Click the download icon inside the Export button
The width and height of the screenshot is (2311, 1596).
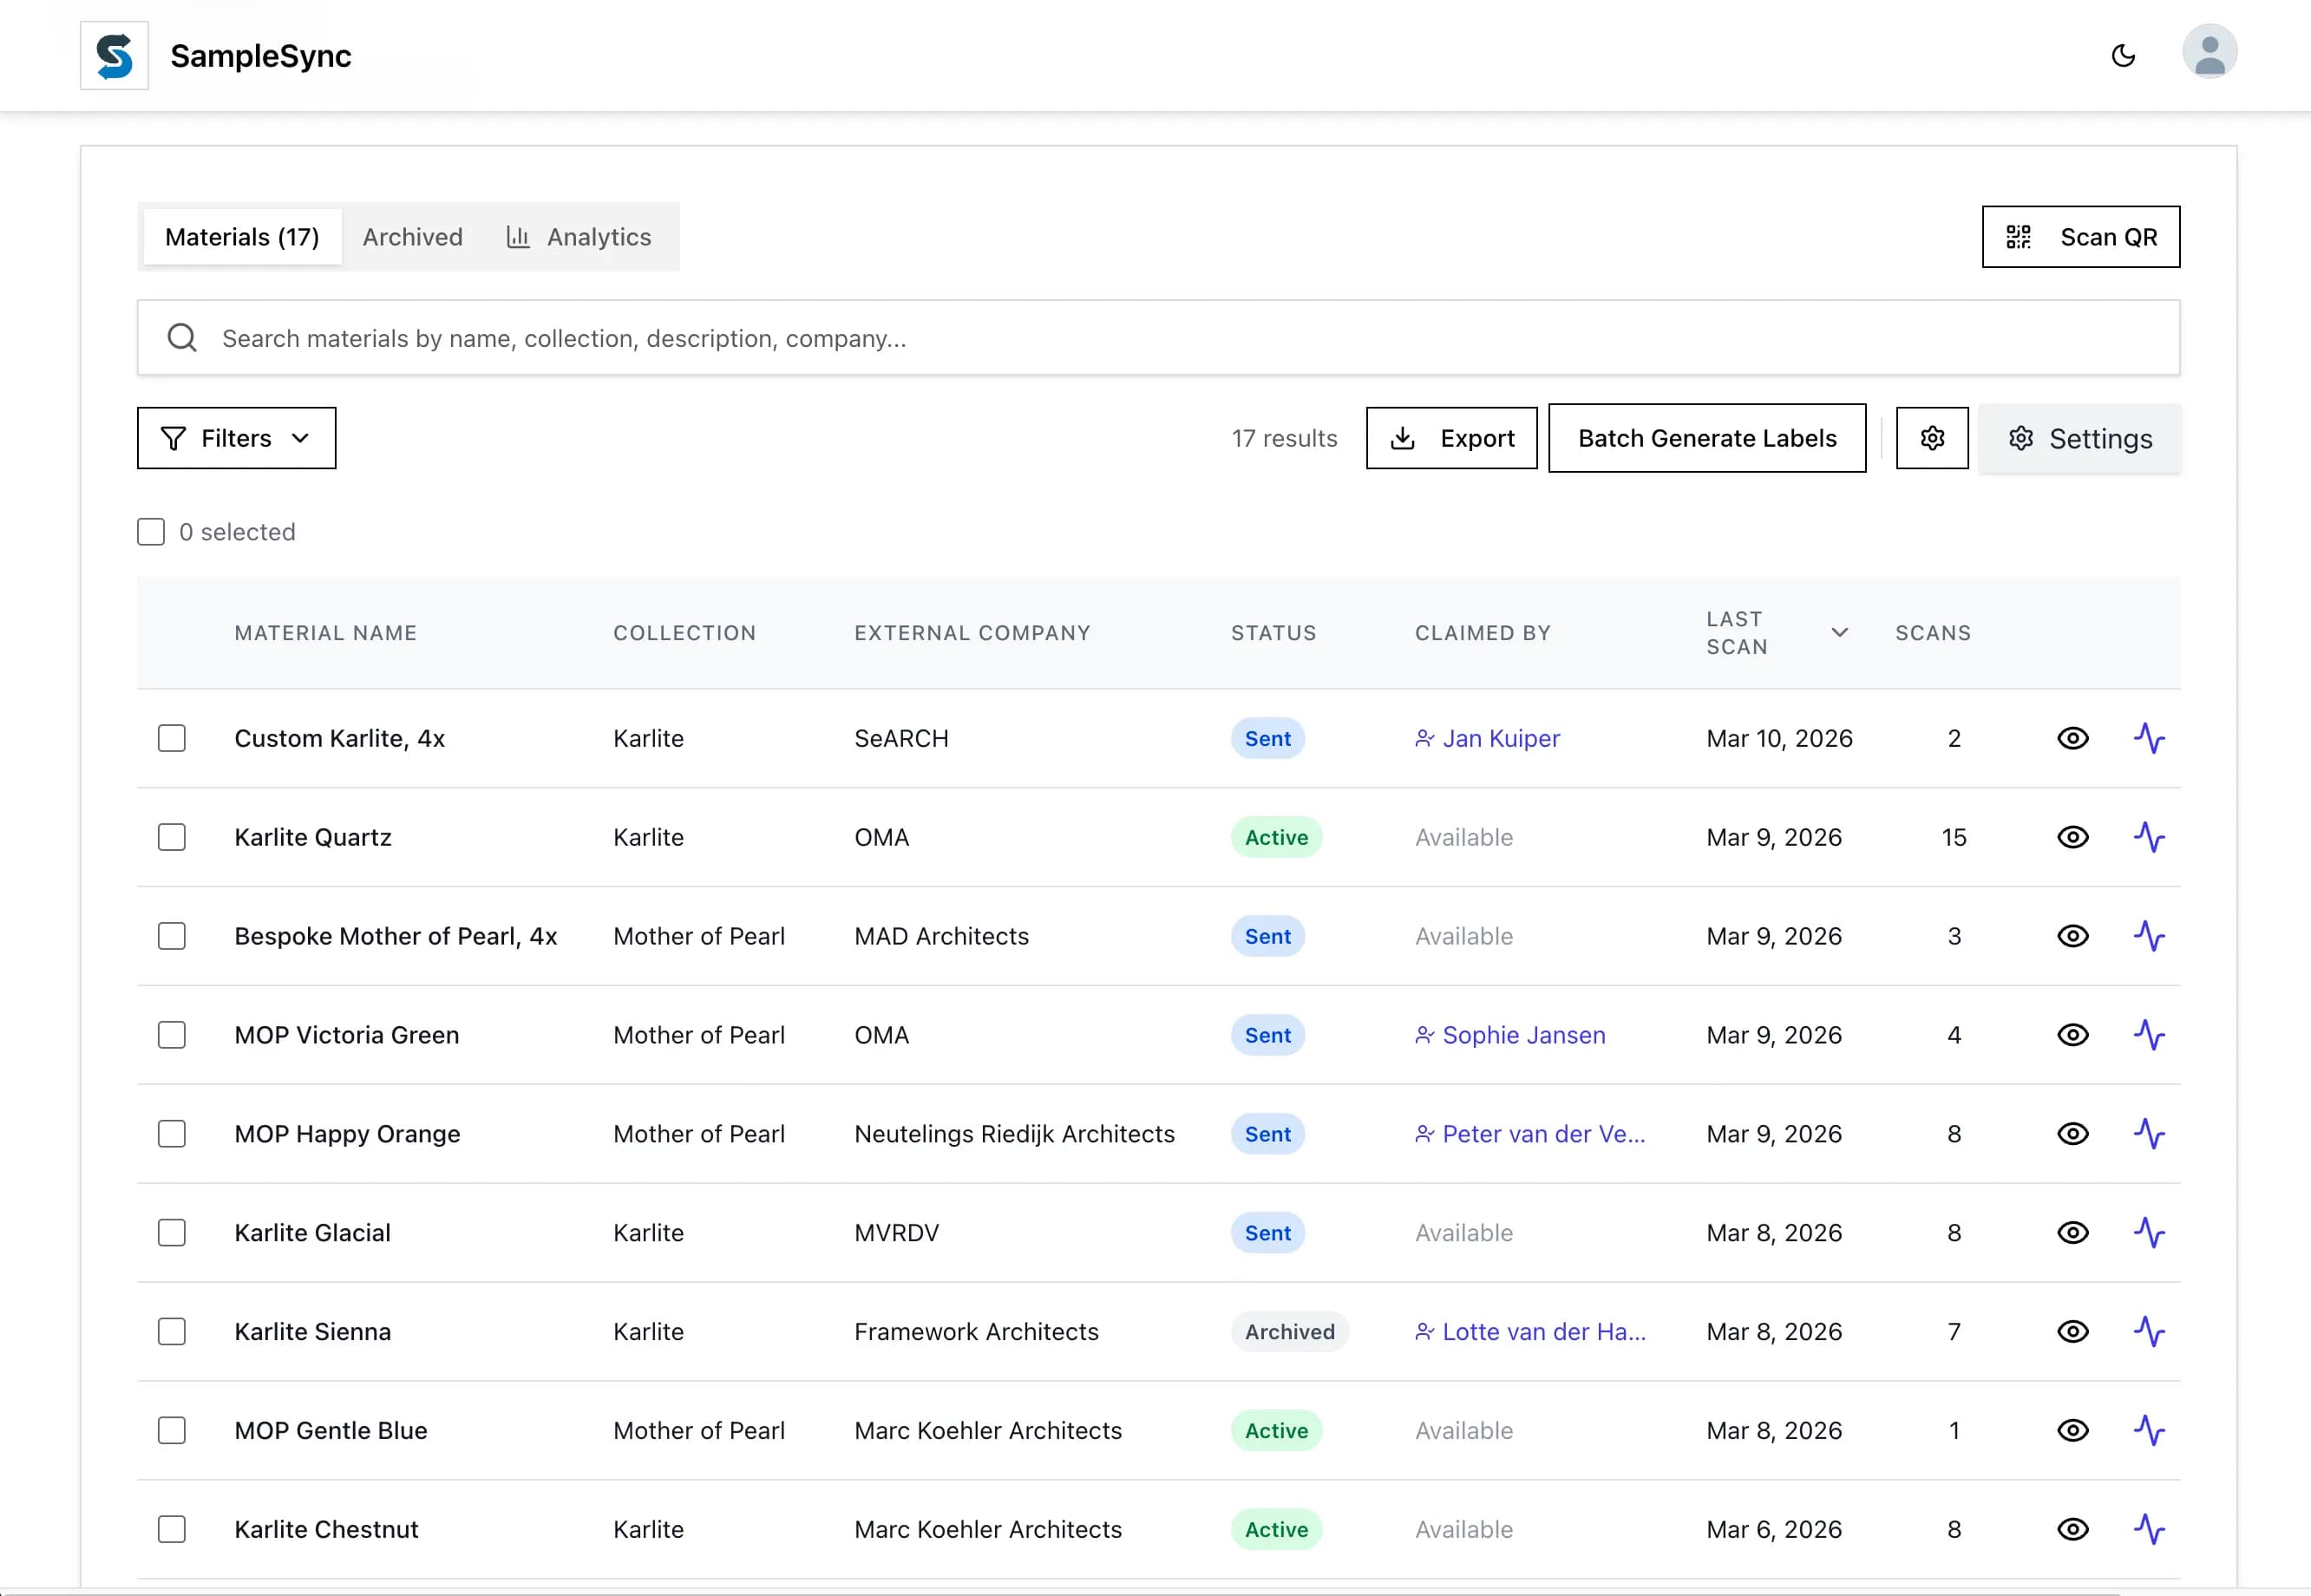(x=1404, y=438)
